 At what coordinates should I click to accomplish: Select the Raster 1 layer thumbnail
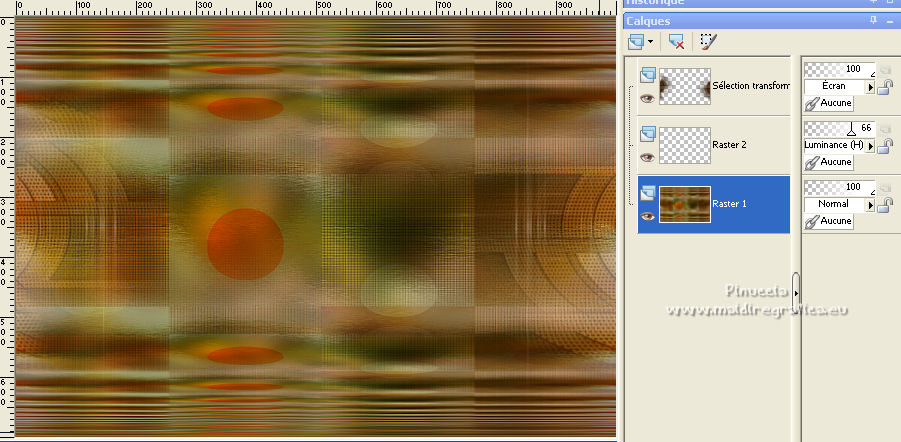pyautogui.click(x=685, y=204)
